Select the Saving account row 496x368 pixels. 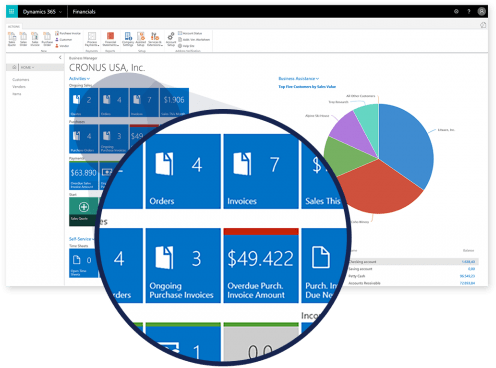point(413,269)
